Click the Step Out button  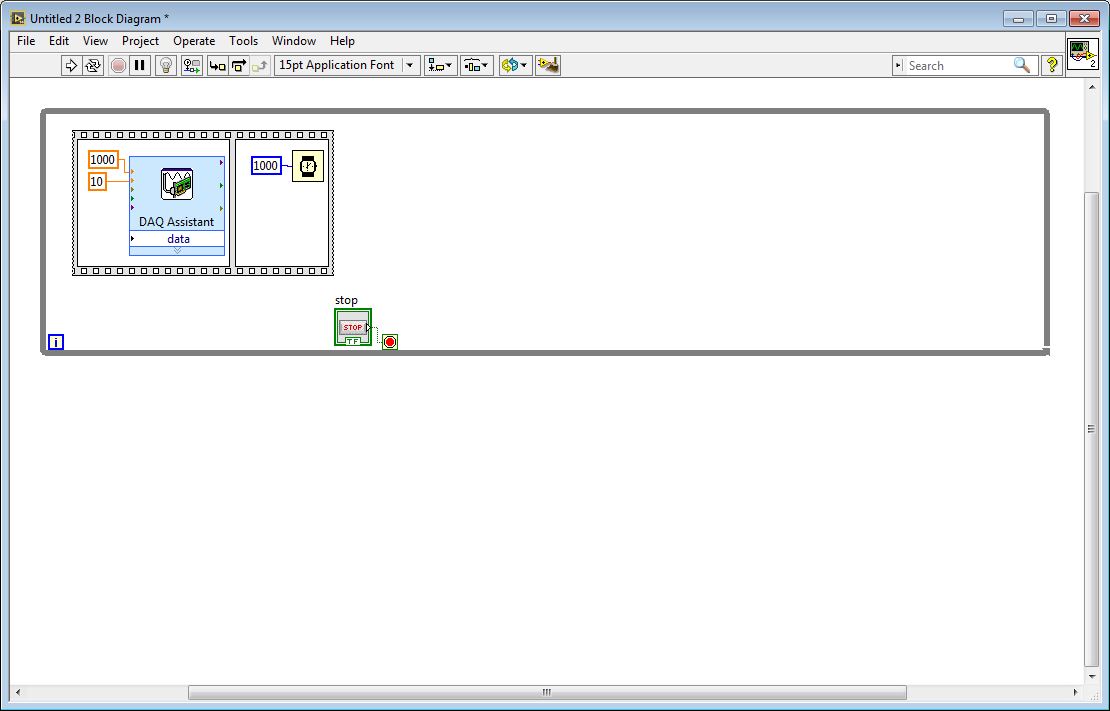(261, 66)
